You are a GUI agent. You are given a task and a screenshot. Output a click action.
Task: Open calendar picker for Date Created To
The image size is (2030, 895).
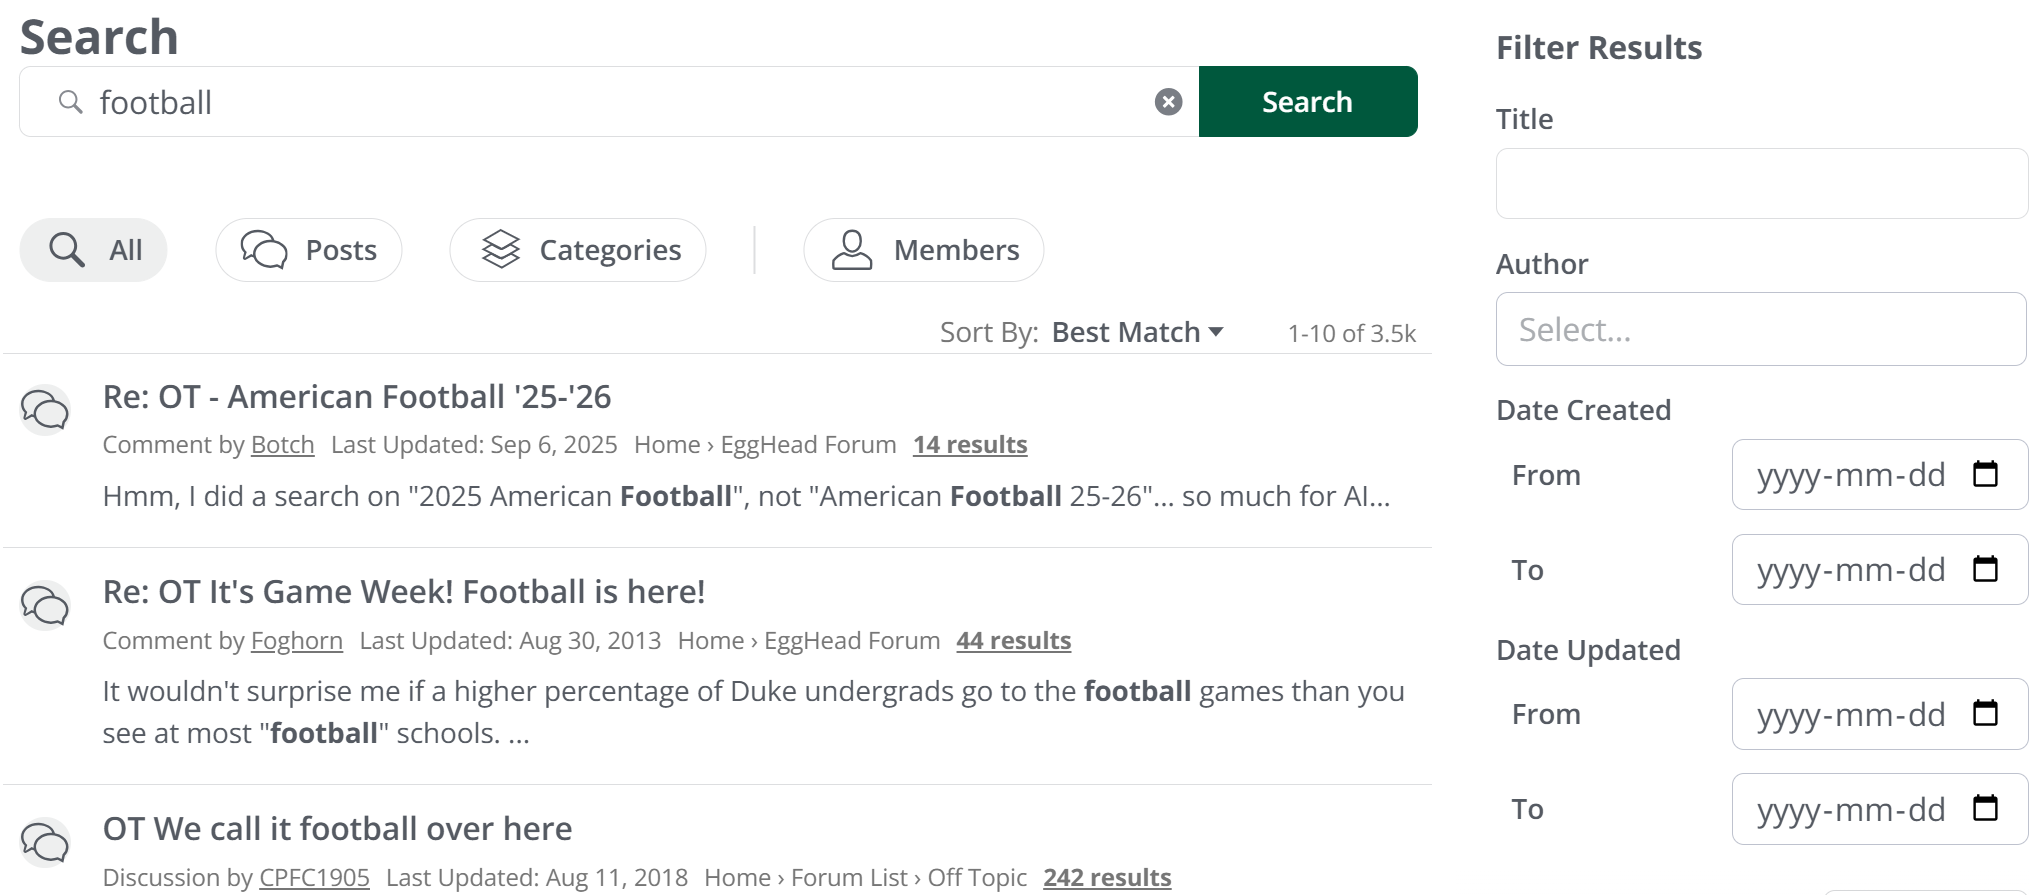(x=1984, y=569)
